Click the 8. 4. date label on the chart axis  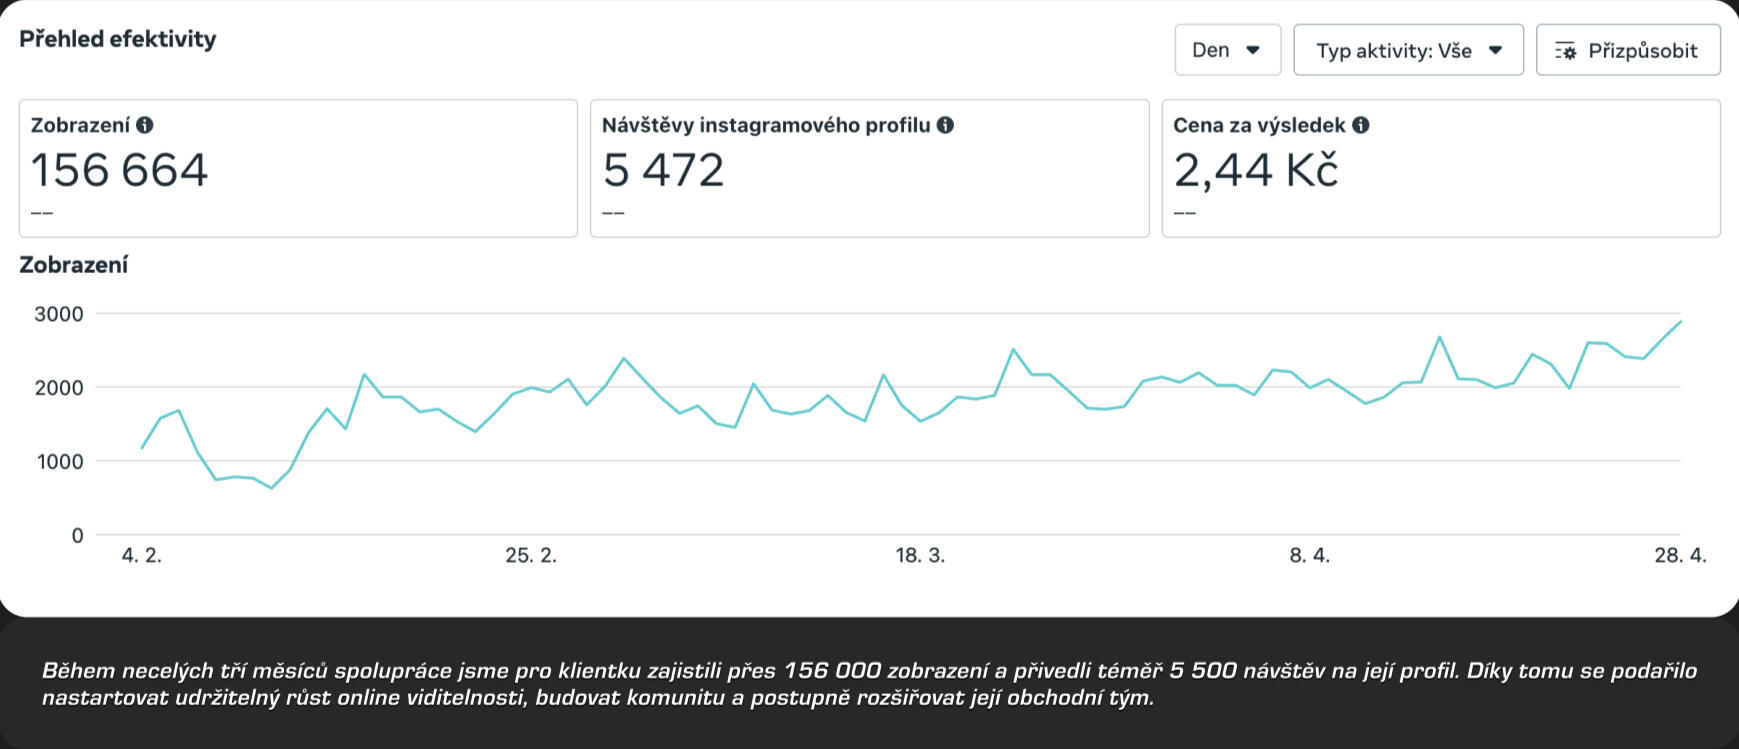(x=1309, y=556)
